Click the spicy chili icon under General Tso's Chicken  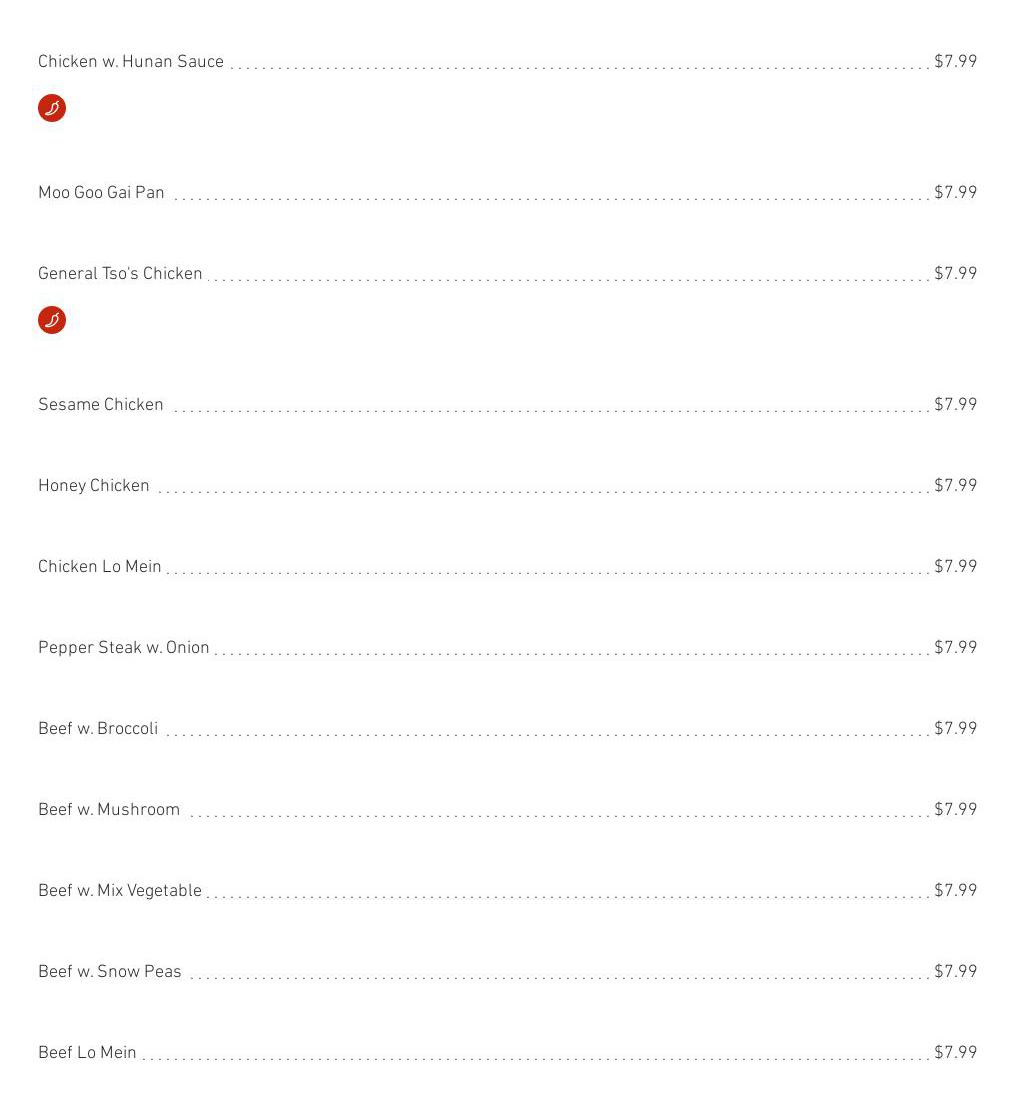point(52,320)
